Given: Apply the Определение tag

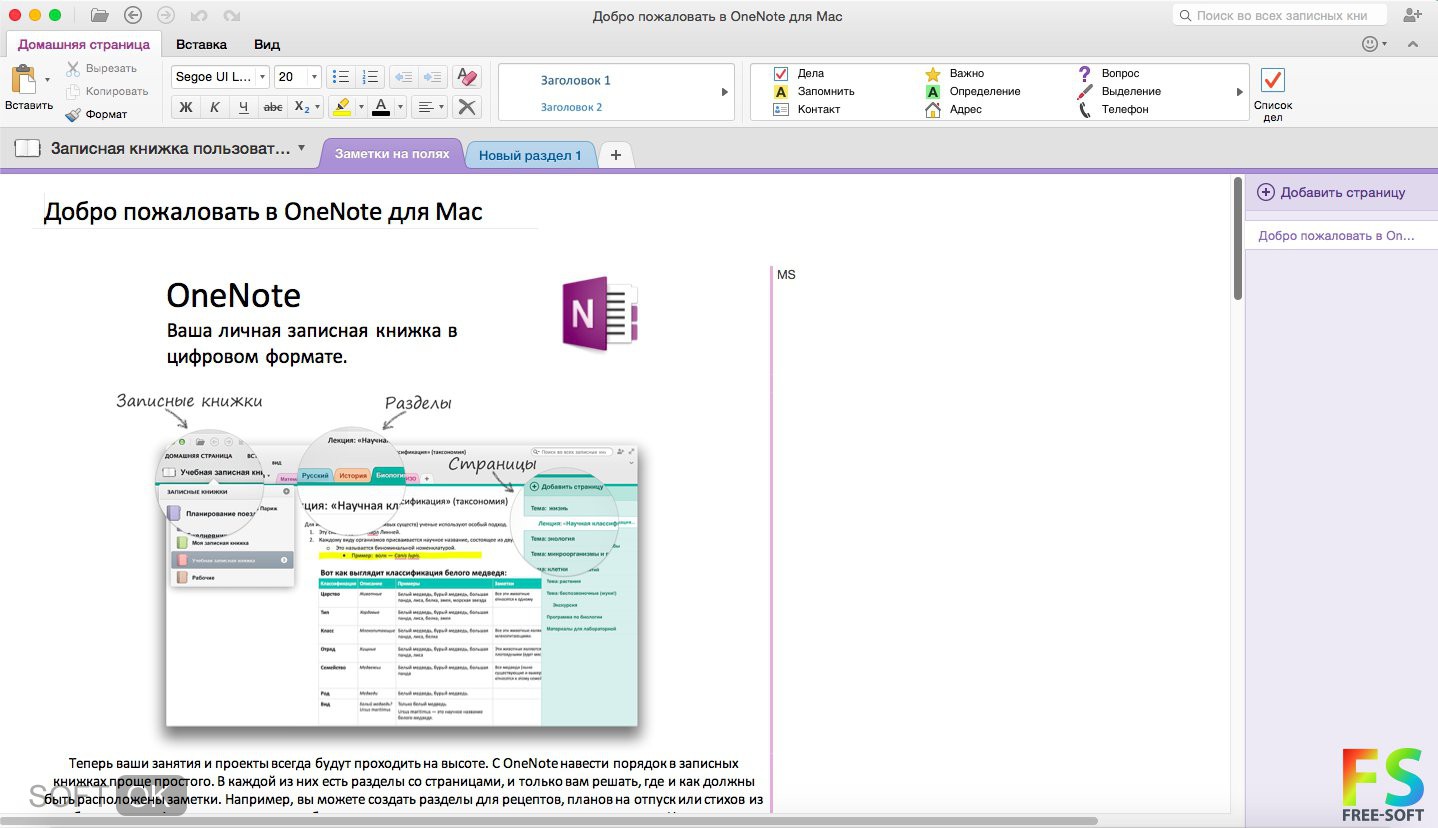Looking at the screenshot, I should pos(972,91).
